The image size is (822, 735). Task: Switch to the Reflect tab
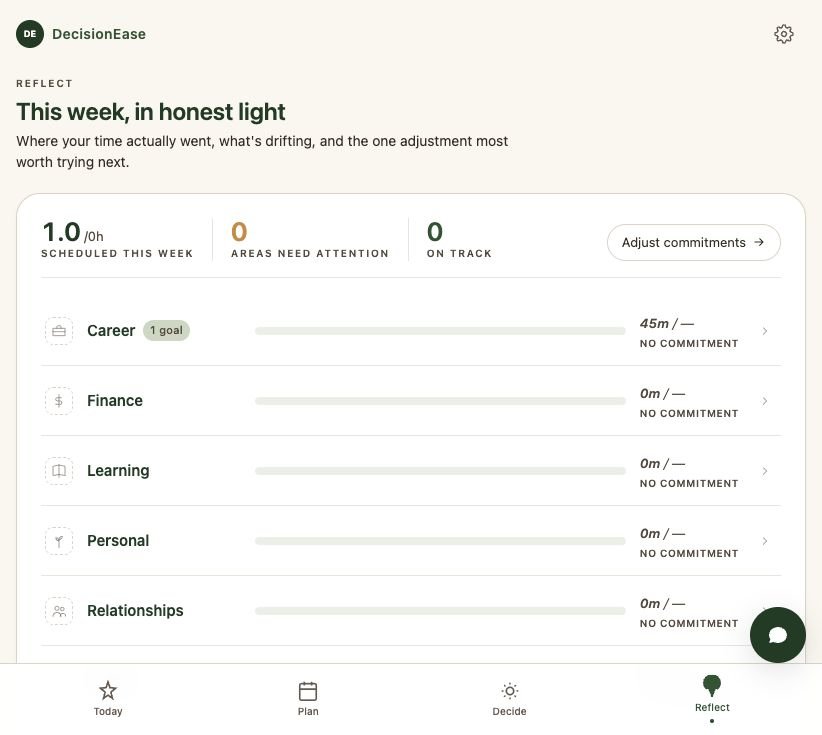[x=712, y=698]
